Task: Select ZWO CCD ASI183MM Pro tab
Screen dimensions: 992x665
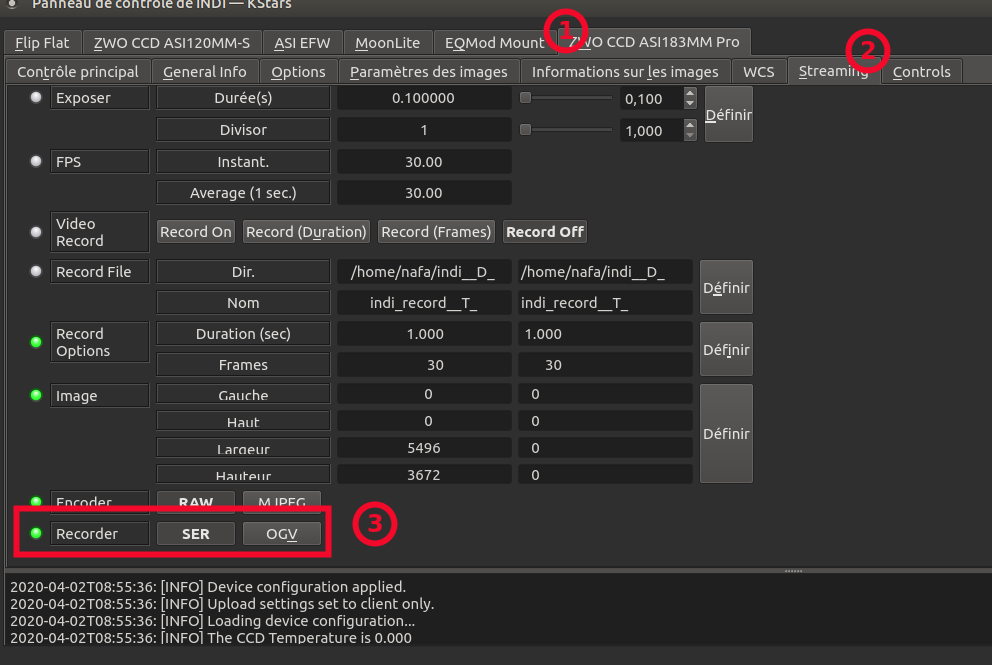Action: point(654,42)
